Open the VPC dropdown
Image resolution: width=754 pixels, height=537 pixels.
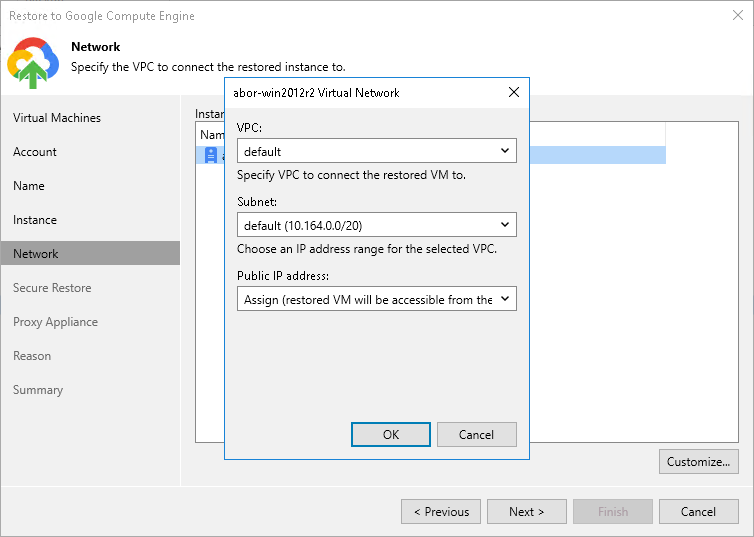377,151
